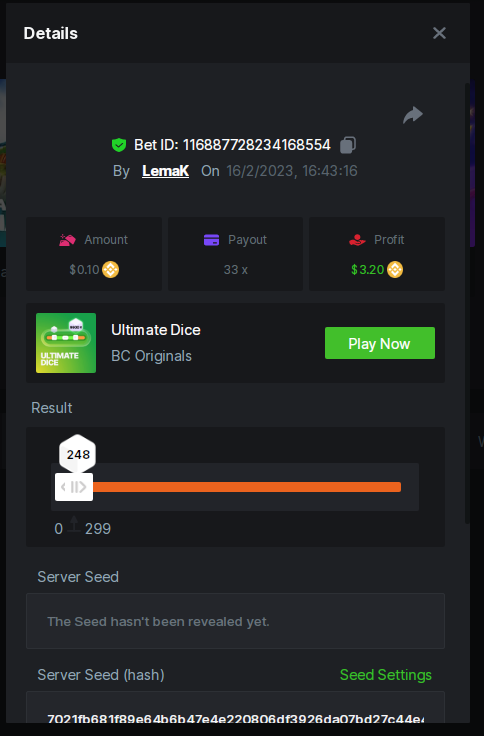The width and height of the screenshot is (484, 736).
Task: Click the dice slider handle
Action: click(74, 487)
